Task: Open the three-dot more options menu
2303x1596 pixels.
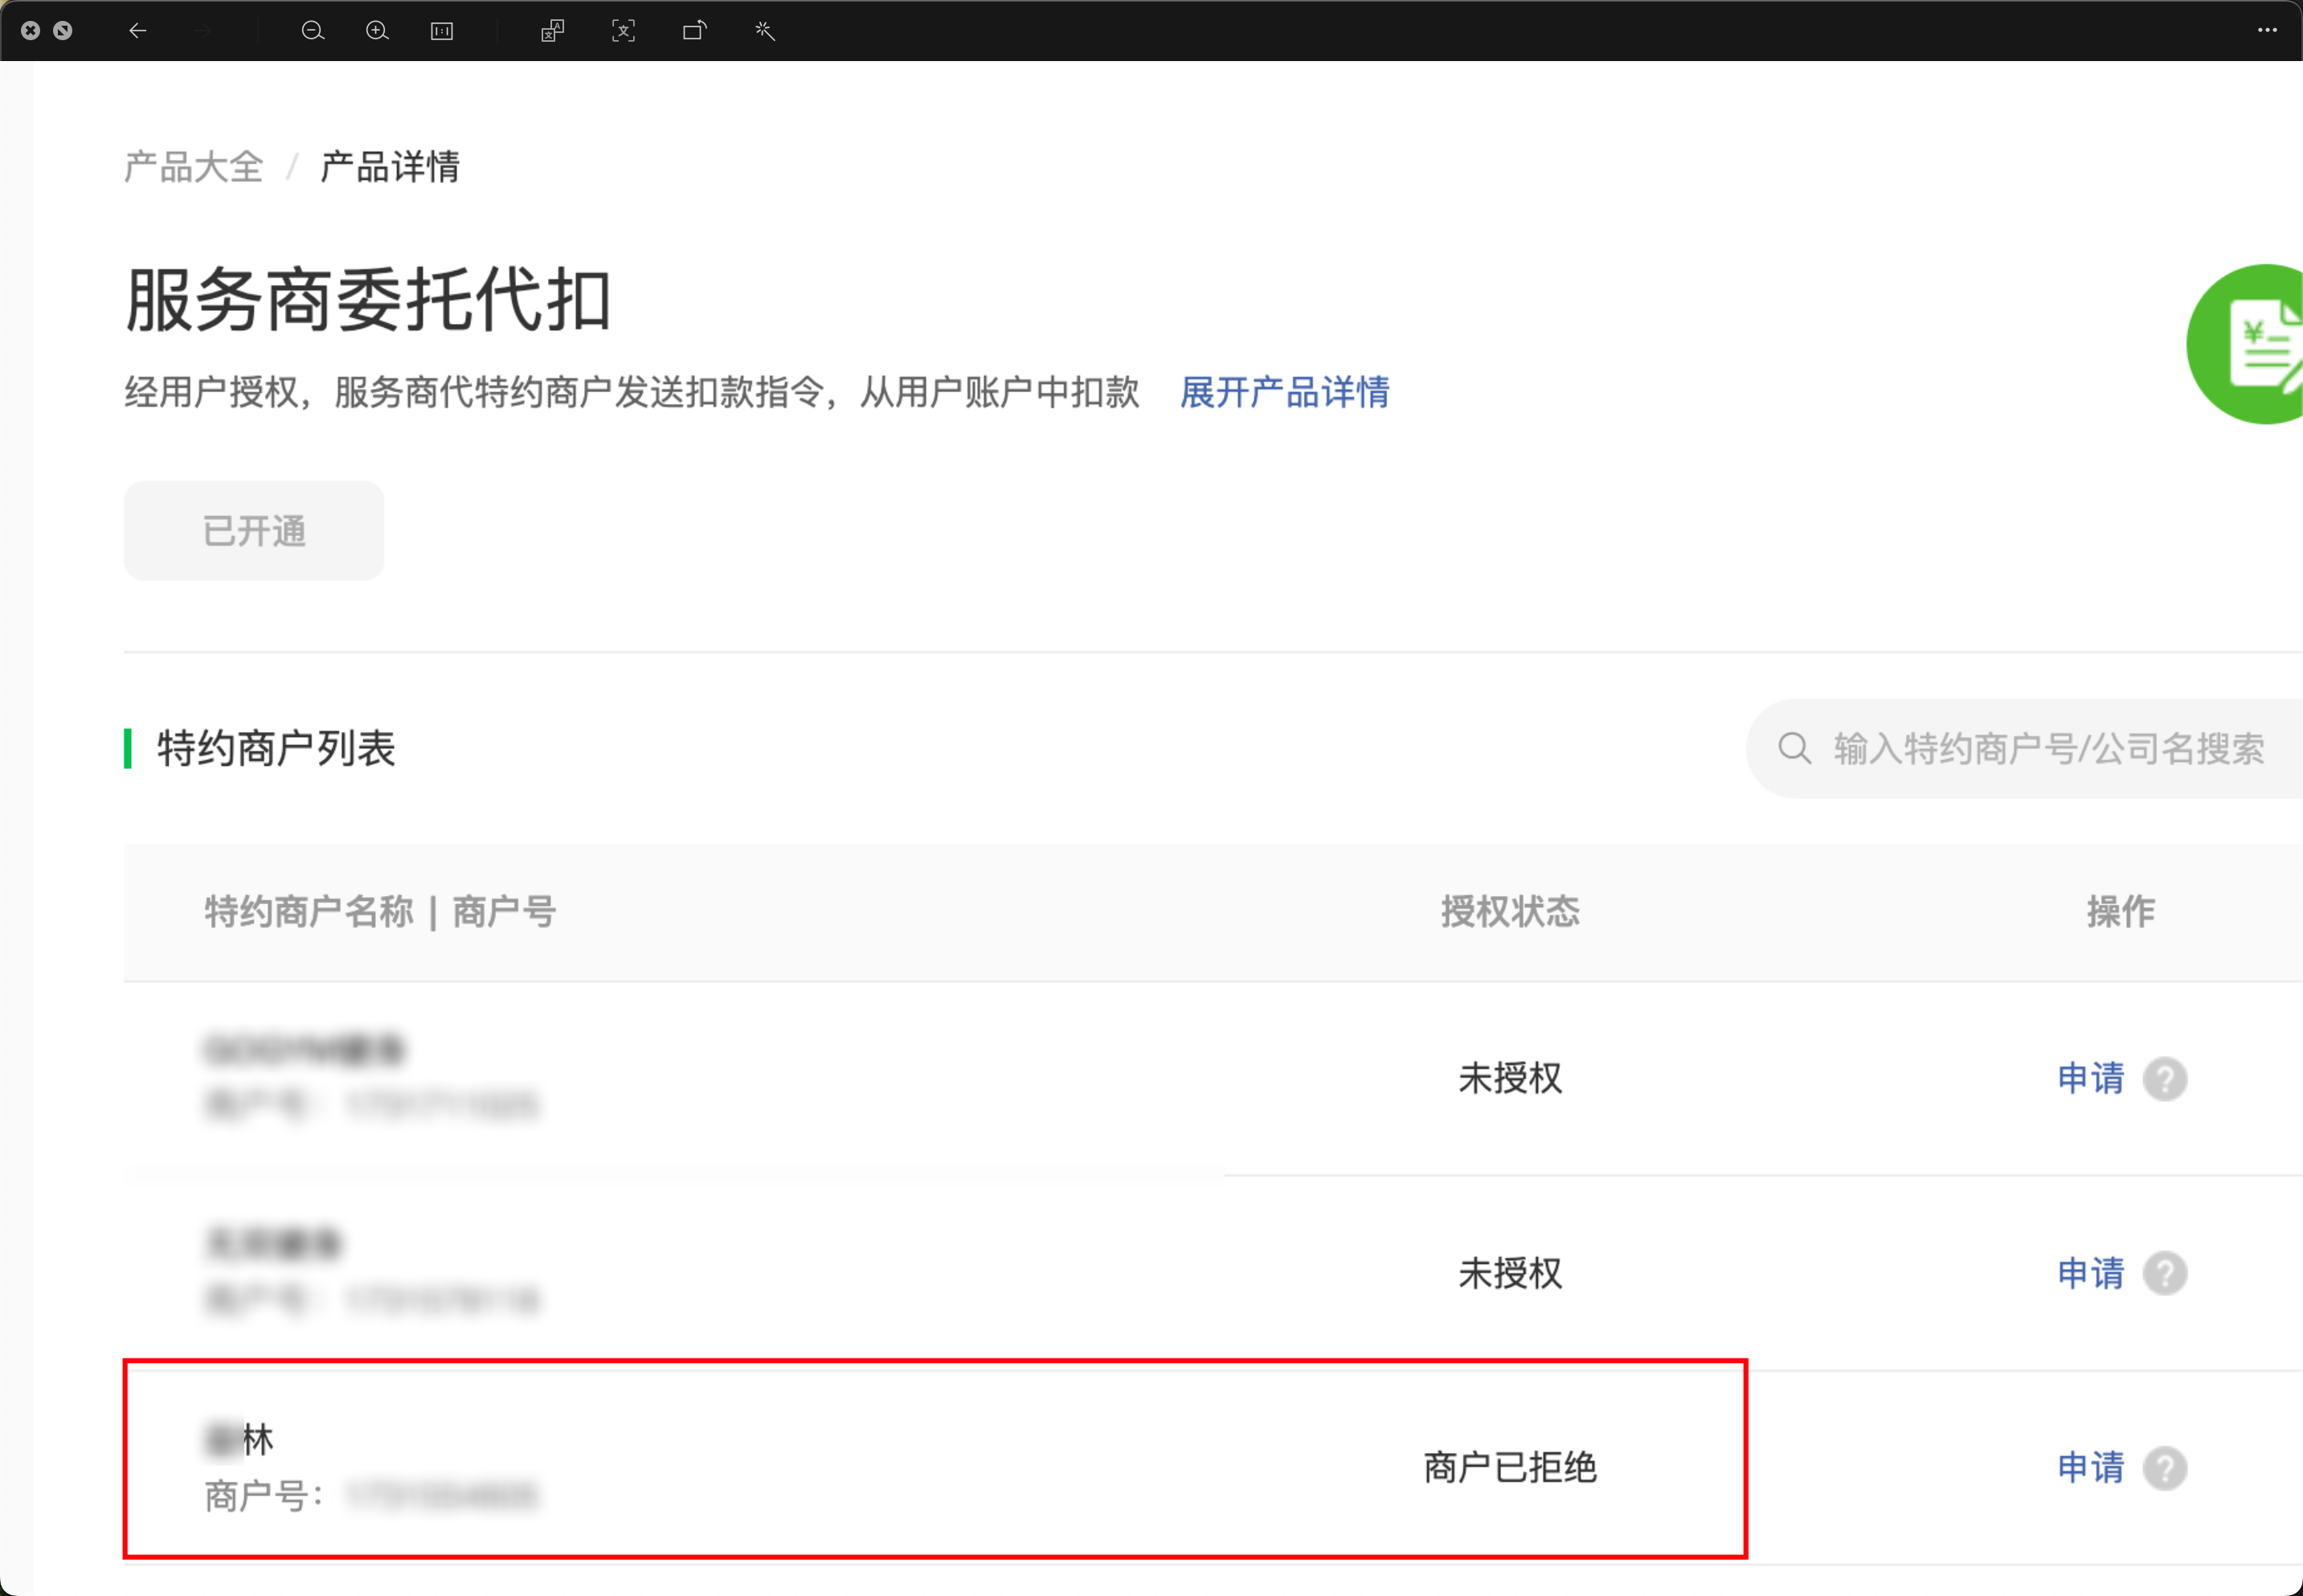Action: coord(2266,31)
